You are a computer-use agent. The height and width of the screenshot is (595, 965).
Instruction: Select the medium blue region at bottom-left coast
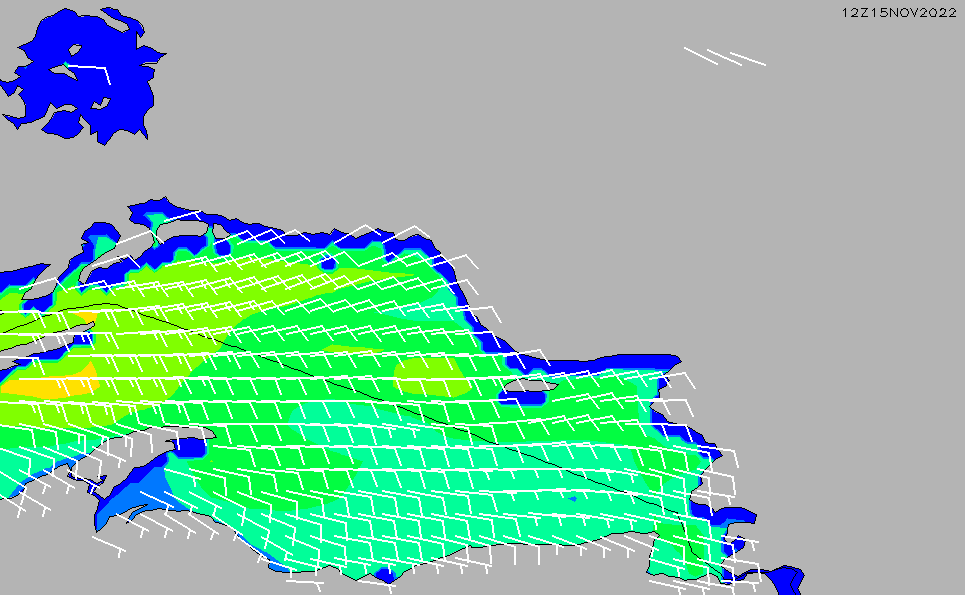pos(130,500)
